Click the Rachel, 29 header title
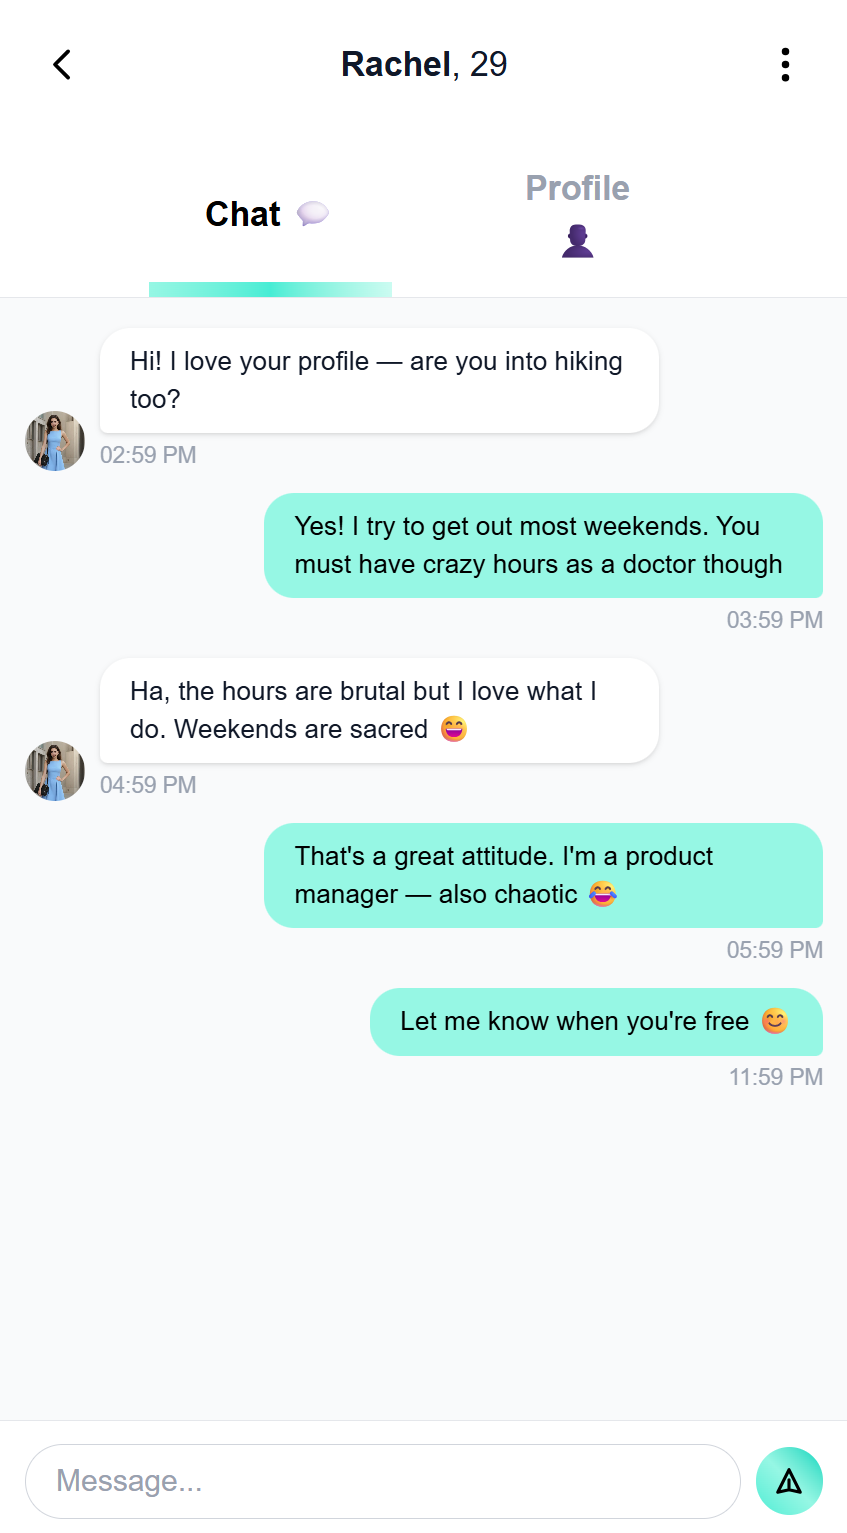 click(424, 65)
